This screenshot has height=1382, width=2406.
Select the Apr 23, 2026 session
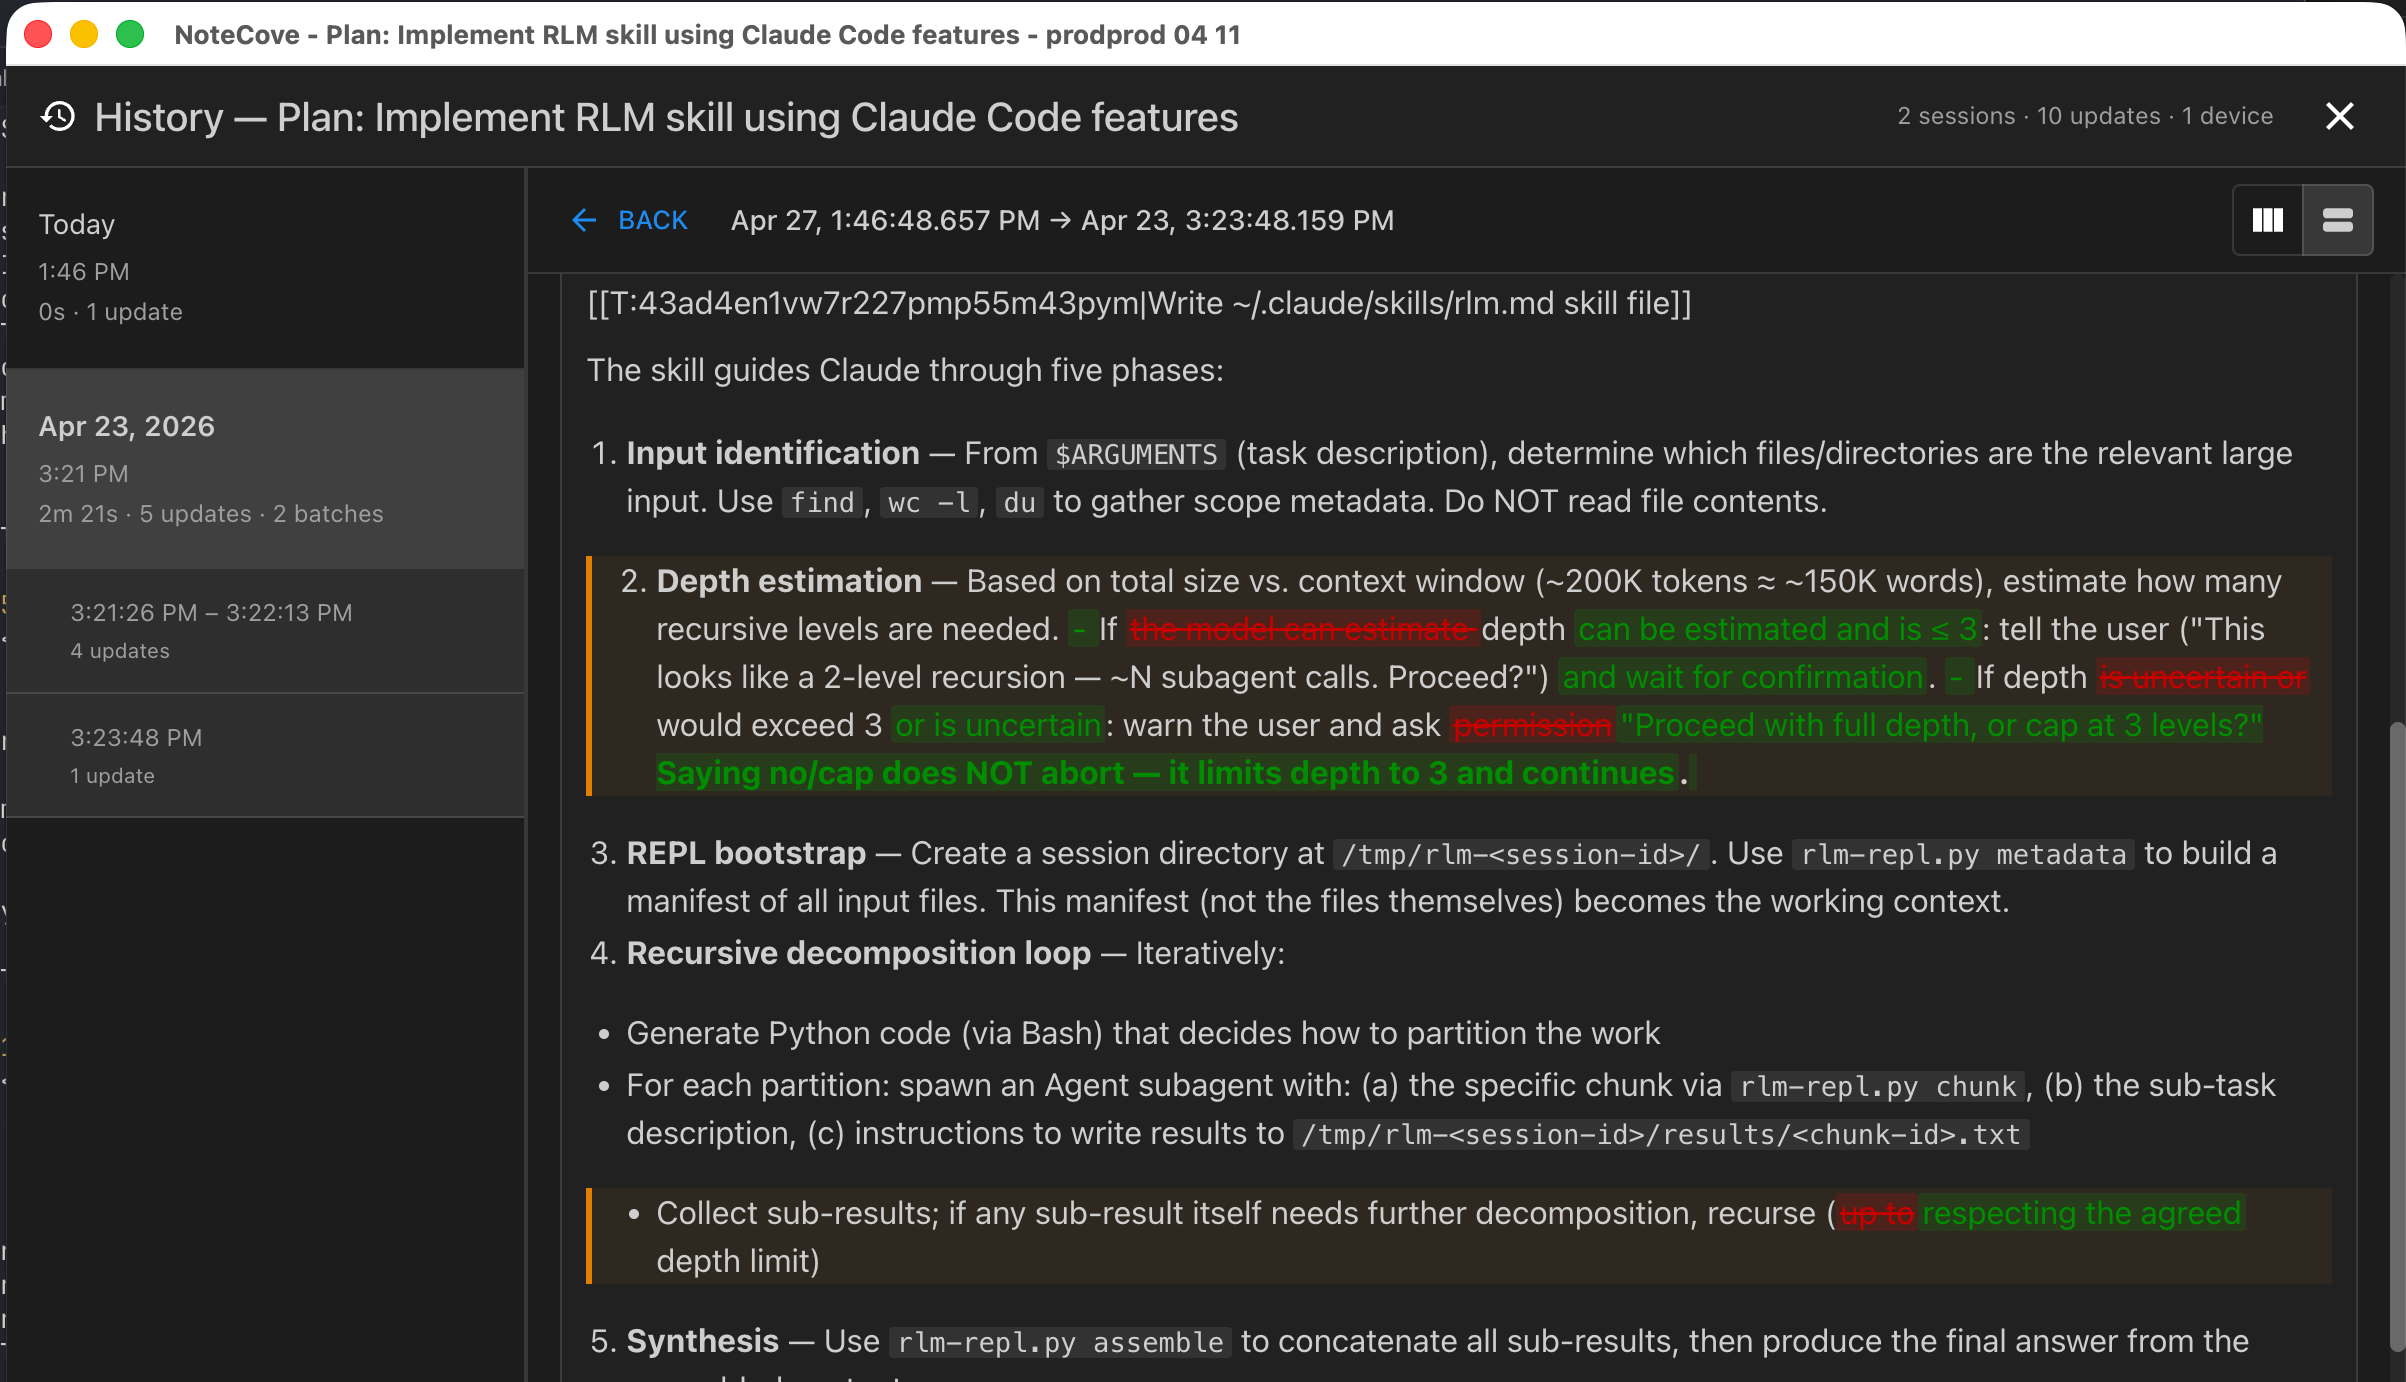click(266, 469)
